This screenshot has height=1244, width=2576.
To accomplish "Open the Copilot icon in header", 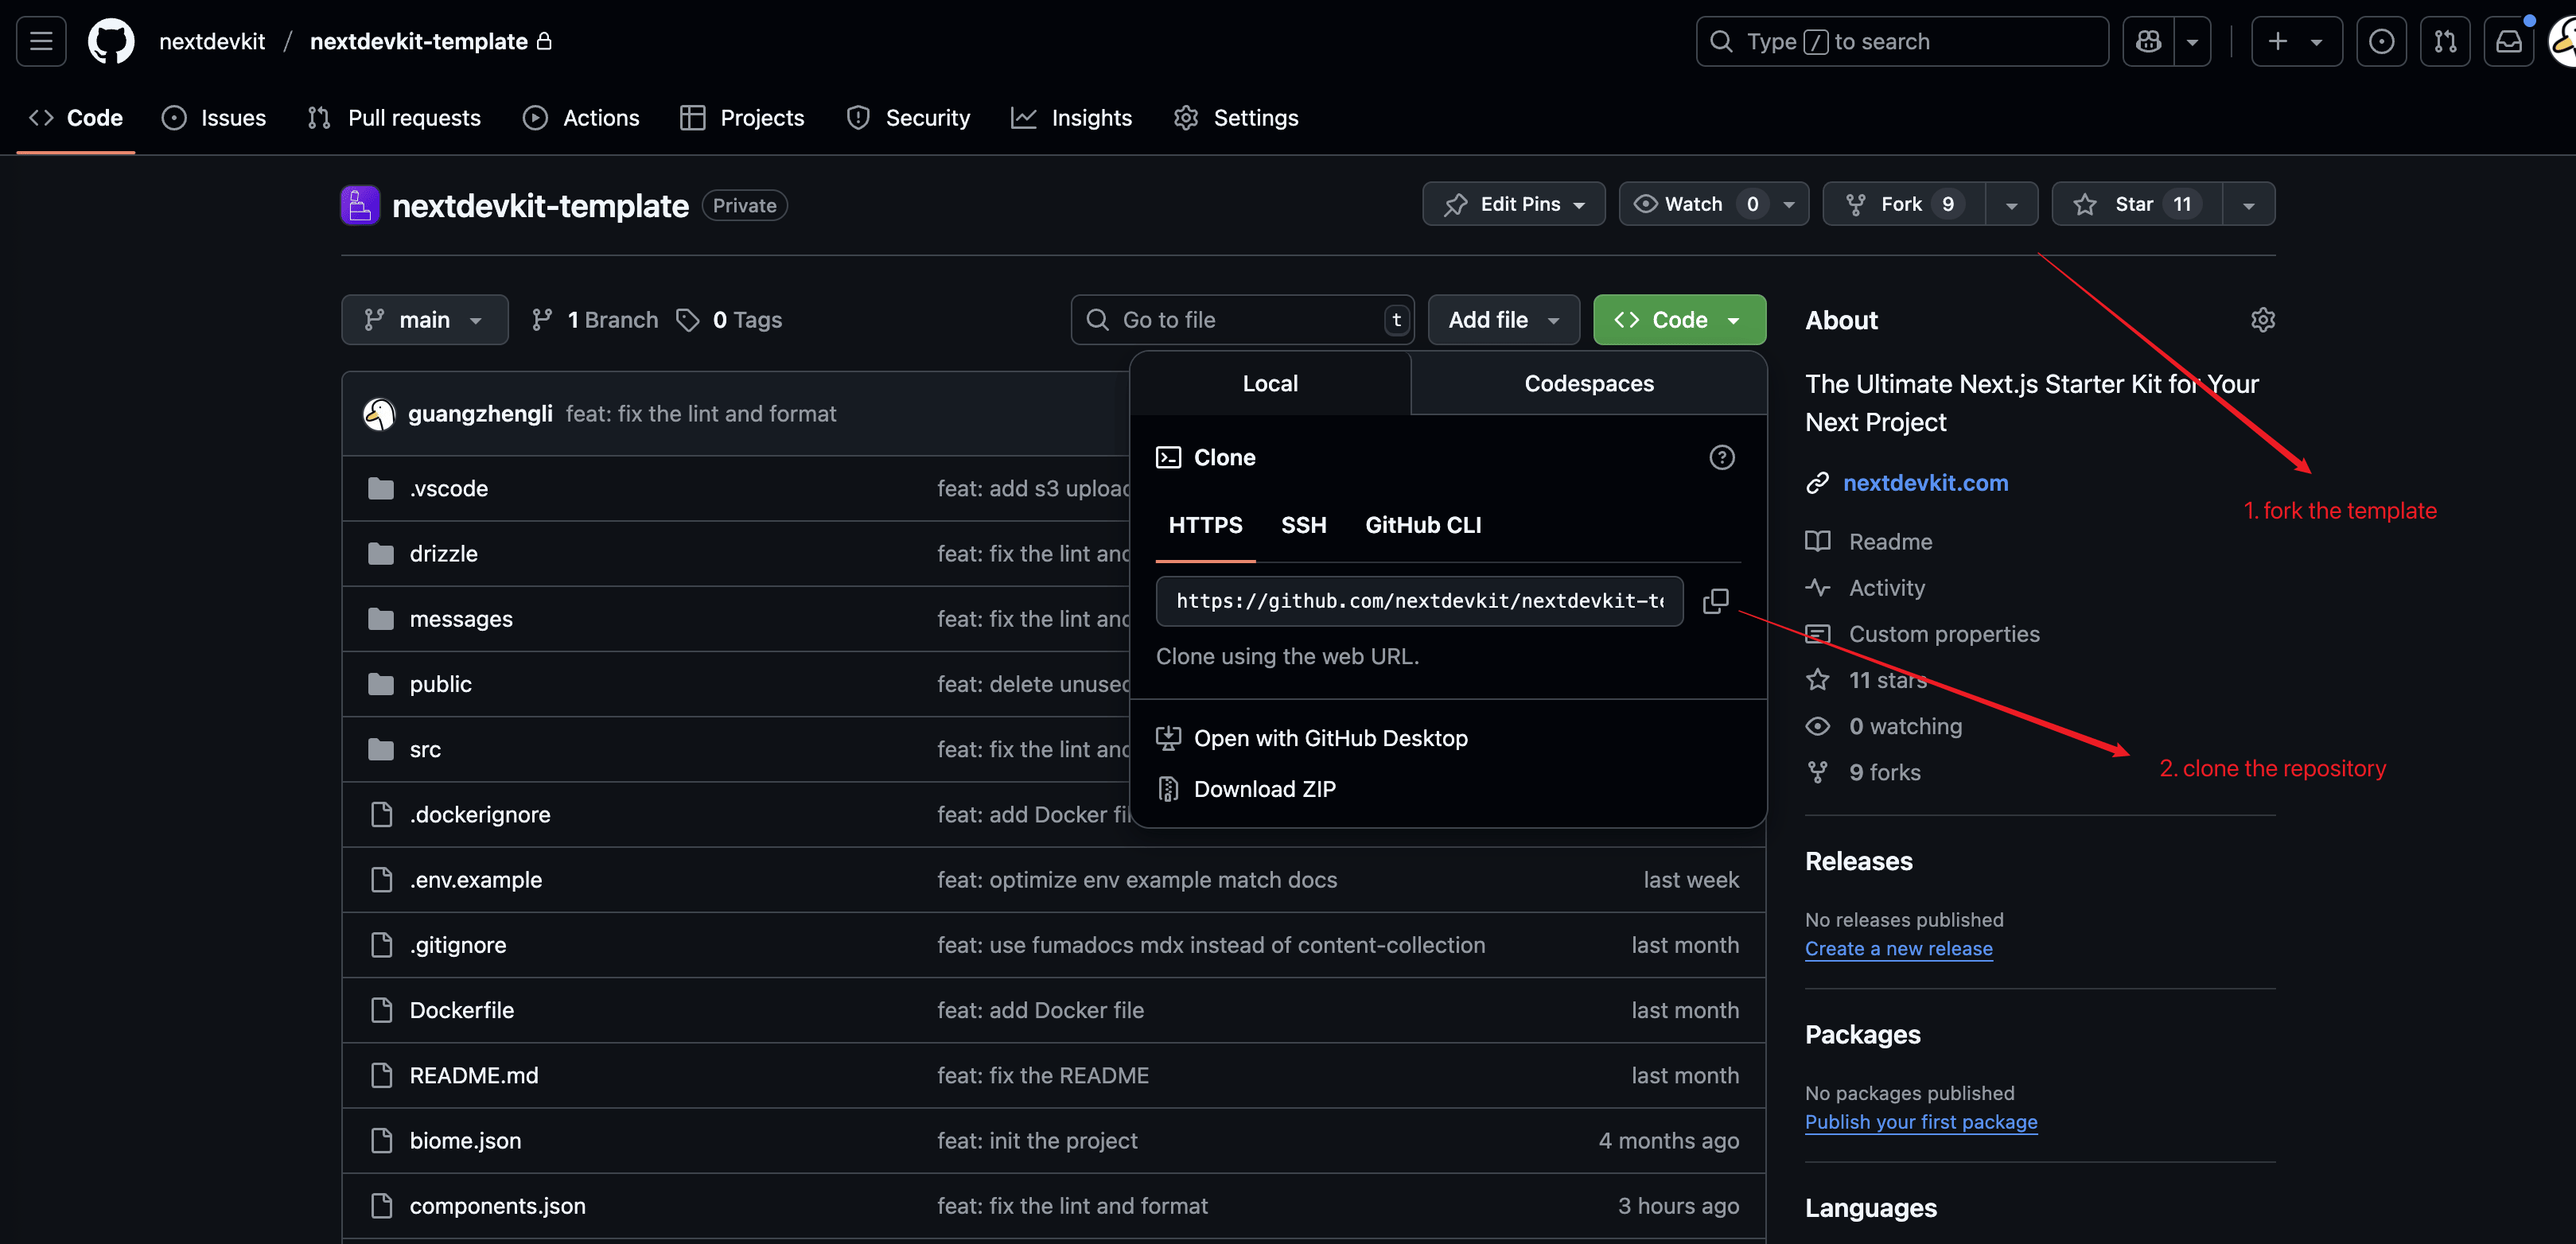I will click(2148, 41).
